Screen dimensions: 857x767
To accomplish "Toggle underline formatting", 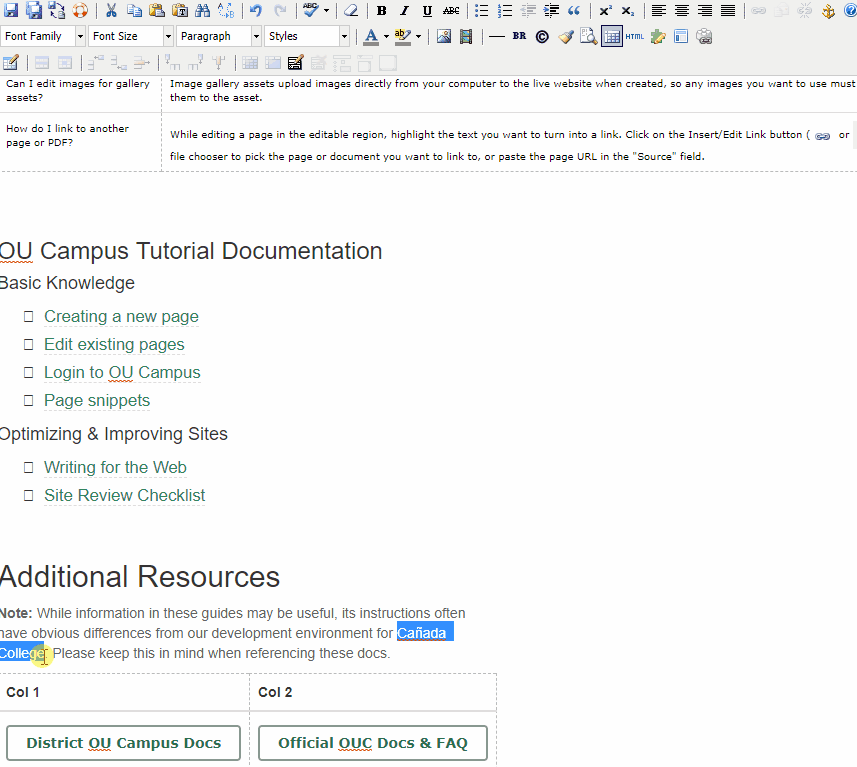I will pos(427,10).
